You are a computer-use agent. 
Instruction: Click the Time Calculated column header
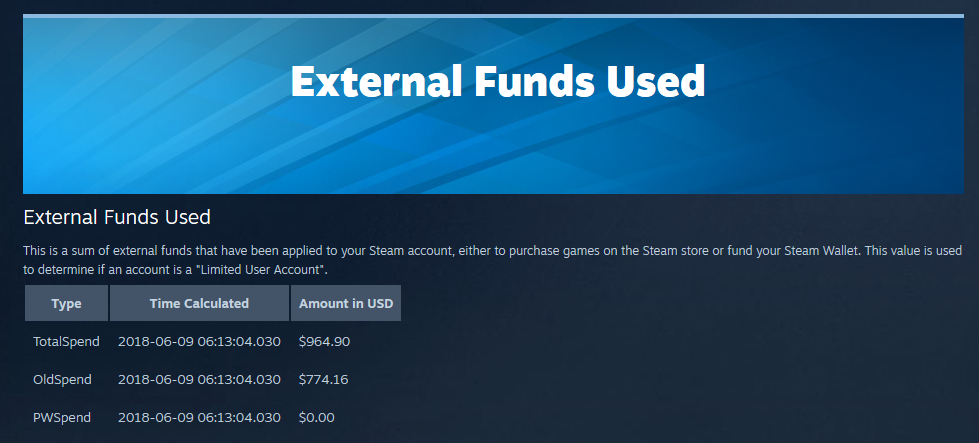pos(199,303)
